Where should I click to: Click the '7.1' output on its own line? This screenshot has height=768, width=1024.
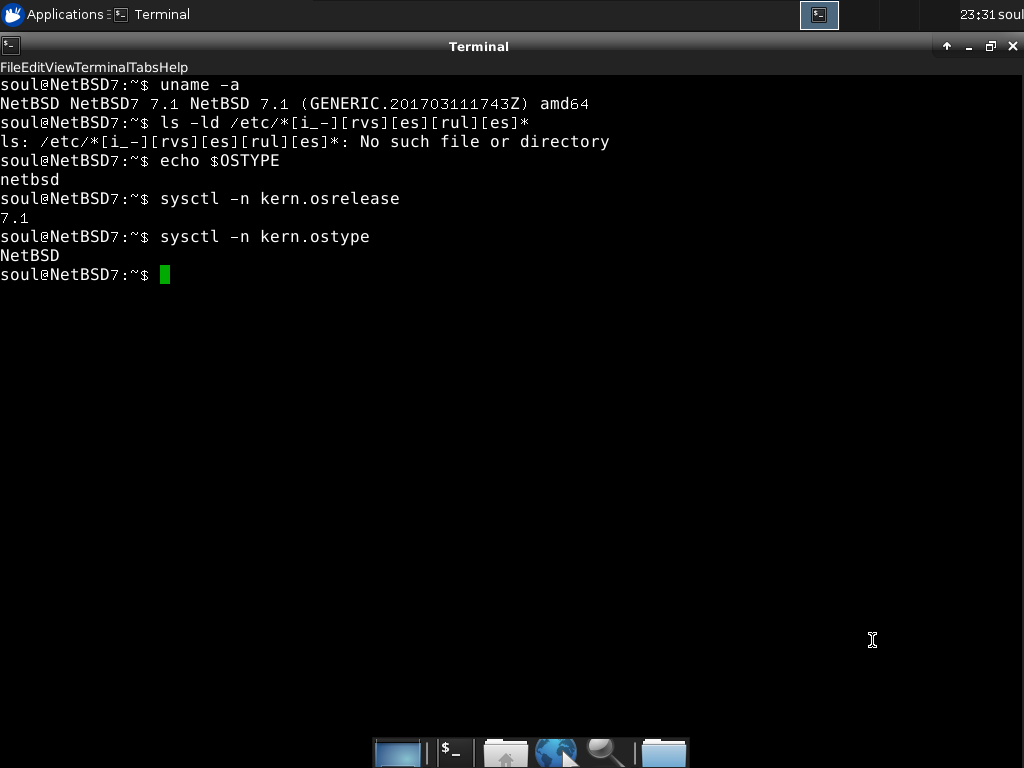(14, 217)
